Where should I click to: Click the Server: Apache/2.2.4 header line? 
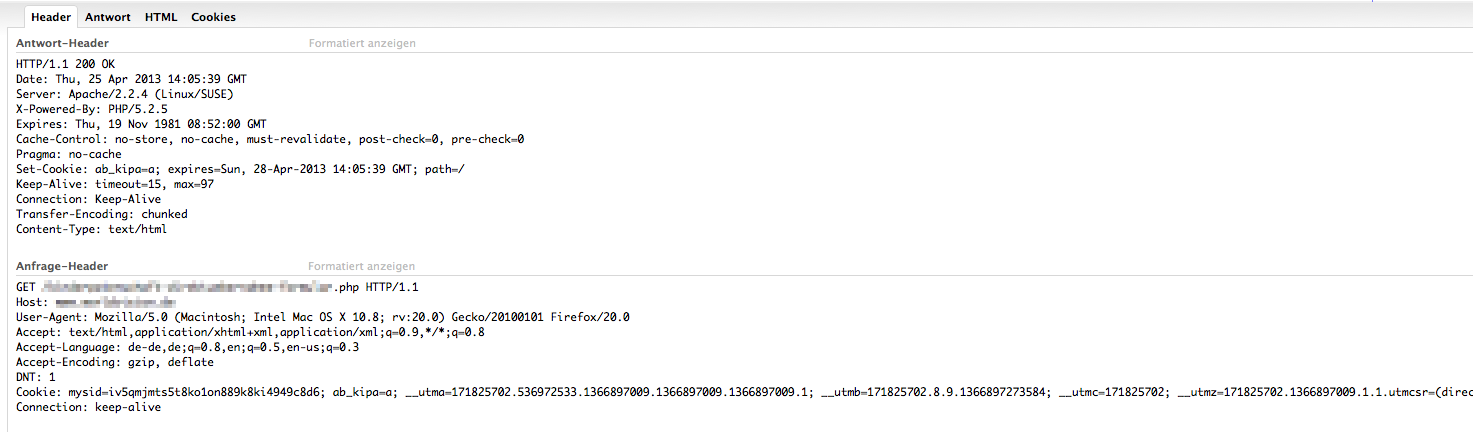point(124,94)
